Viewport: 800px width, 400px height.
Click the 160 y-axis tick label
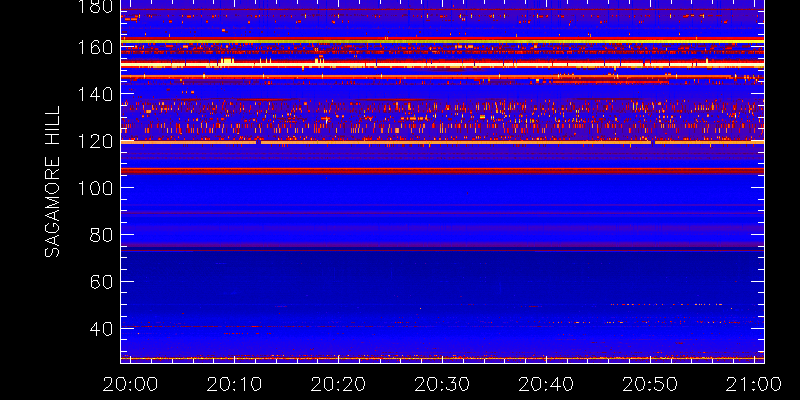coord(93,48)
